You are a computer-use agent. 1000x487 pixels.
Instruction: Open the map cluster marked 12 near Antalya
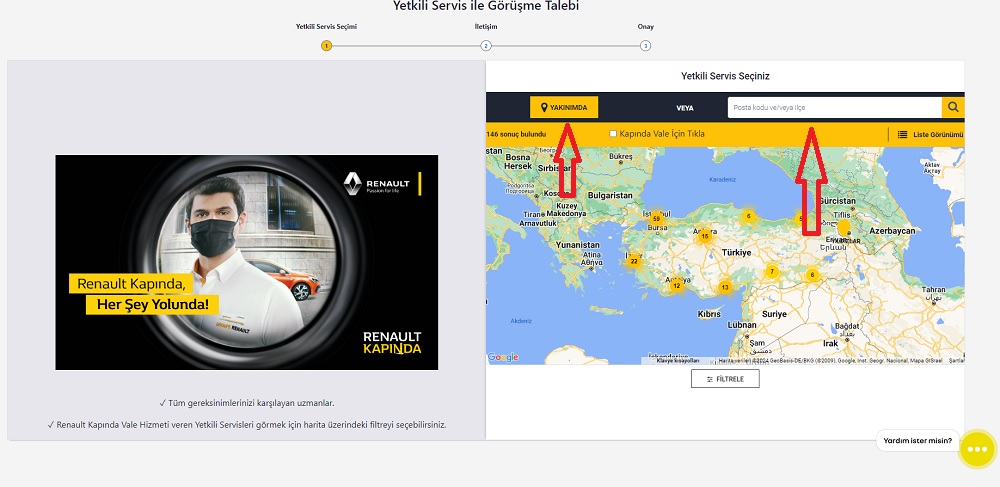tap(677, 285)
